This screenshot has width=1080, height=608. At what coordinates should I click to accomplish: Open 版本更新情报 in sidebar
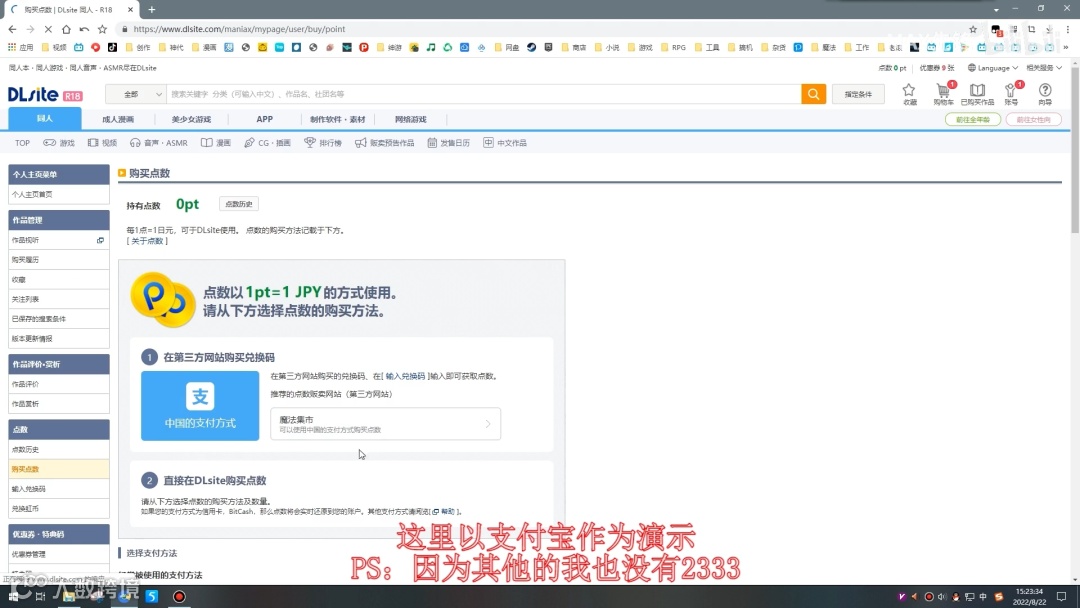(x=59, y=339)
